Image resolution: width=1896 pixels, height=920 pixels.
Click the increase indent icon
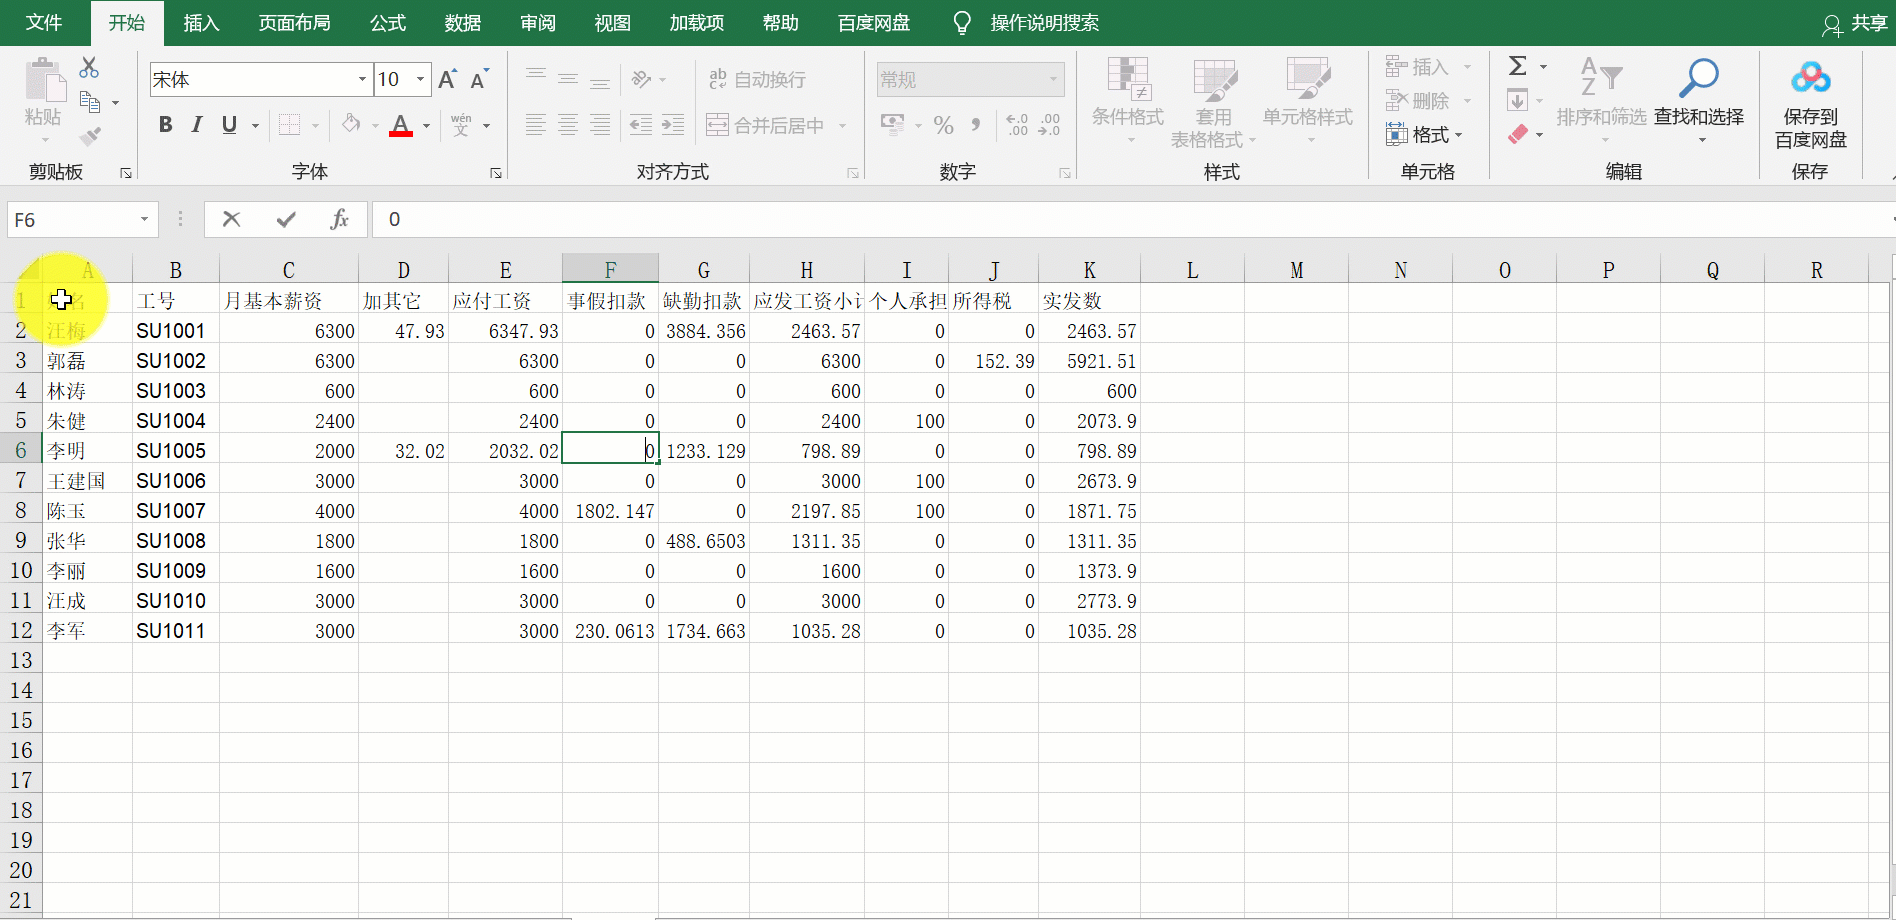(673, 125)
